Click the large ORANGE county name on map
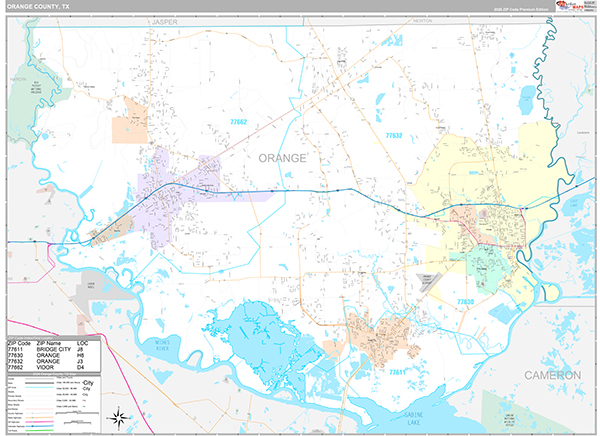Viewport: 600px width, 436px height. pyautogui.click(x=282, y=158)
